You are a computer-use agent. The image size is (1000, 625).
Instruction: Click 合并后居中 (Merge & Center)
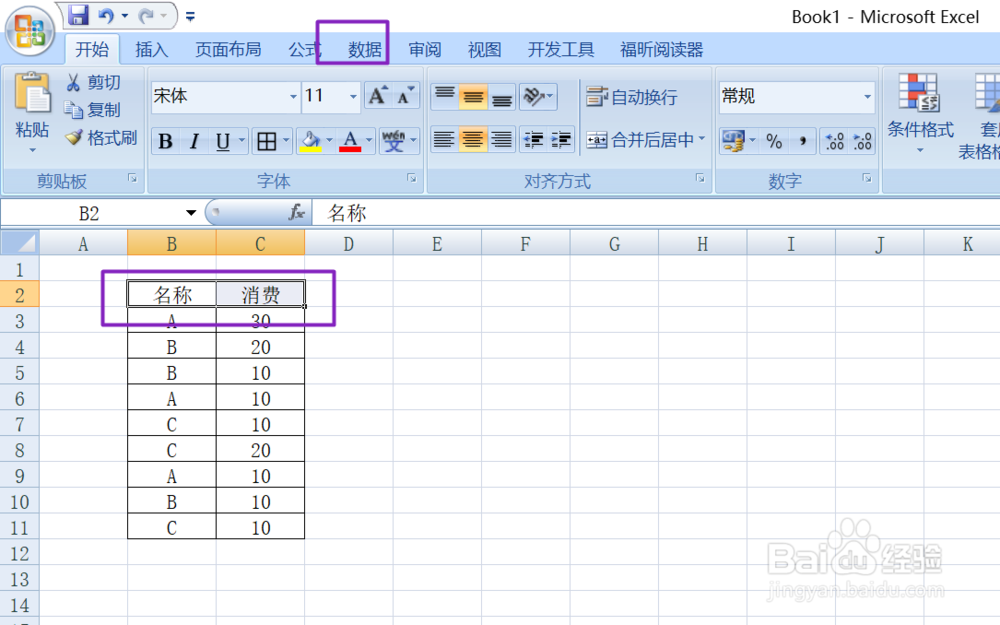tap(643, 140)
